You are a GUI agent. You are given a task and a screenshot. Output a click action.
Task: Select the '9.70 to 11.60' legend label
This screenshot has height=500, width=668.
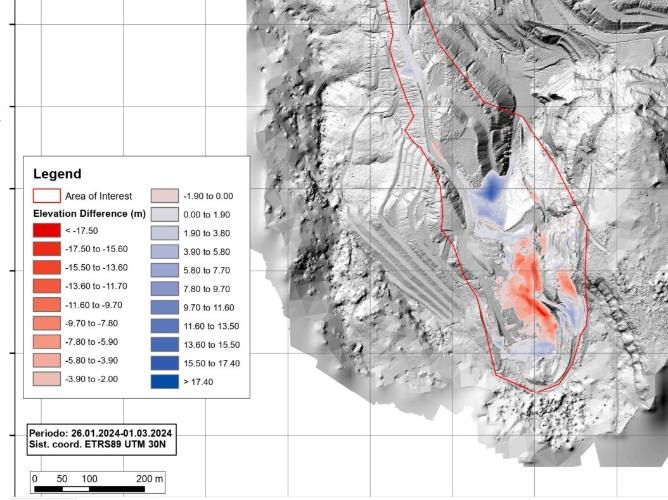[x=209, y=307]
